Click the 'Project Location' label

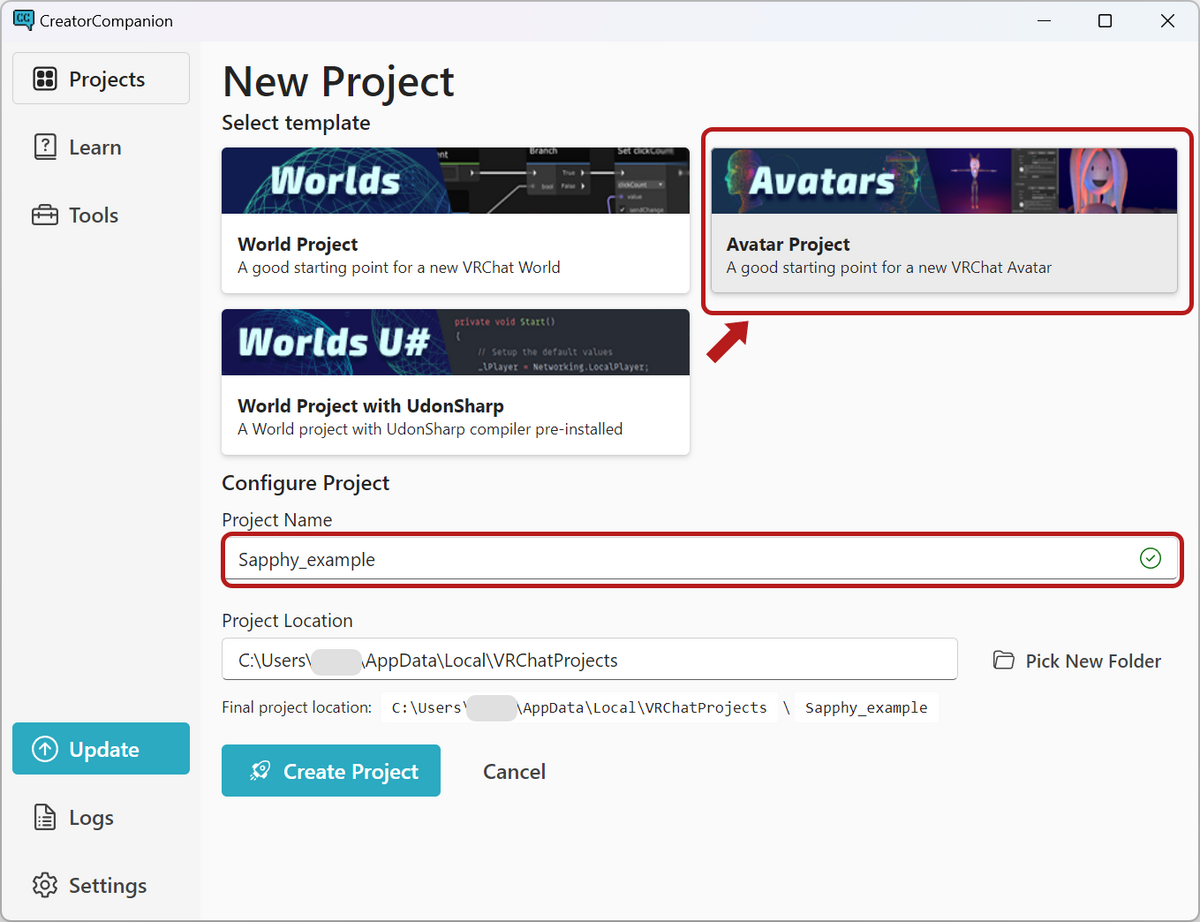[x=287, y=620]
